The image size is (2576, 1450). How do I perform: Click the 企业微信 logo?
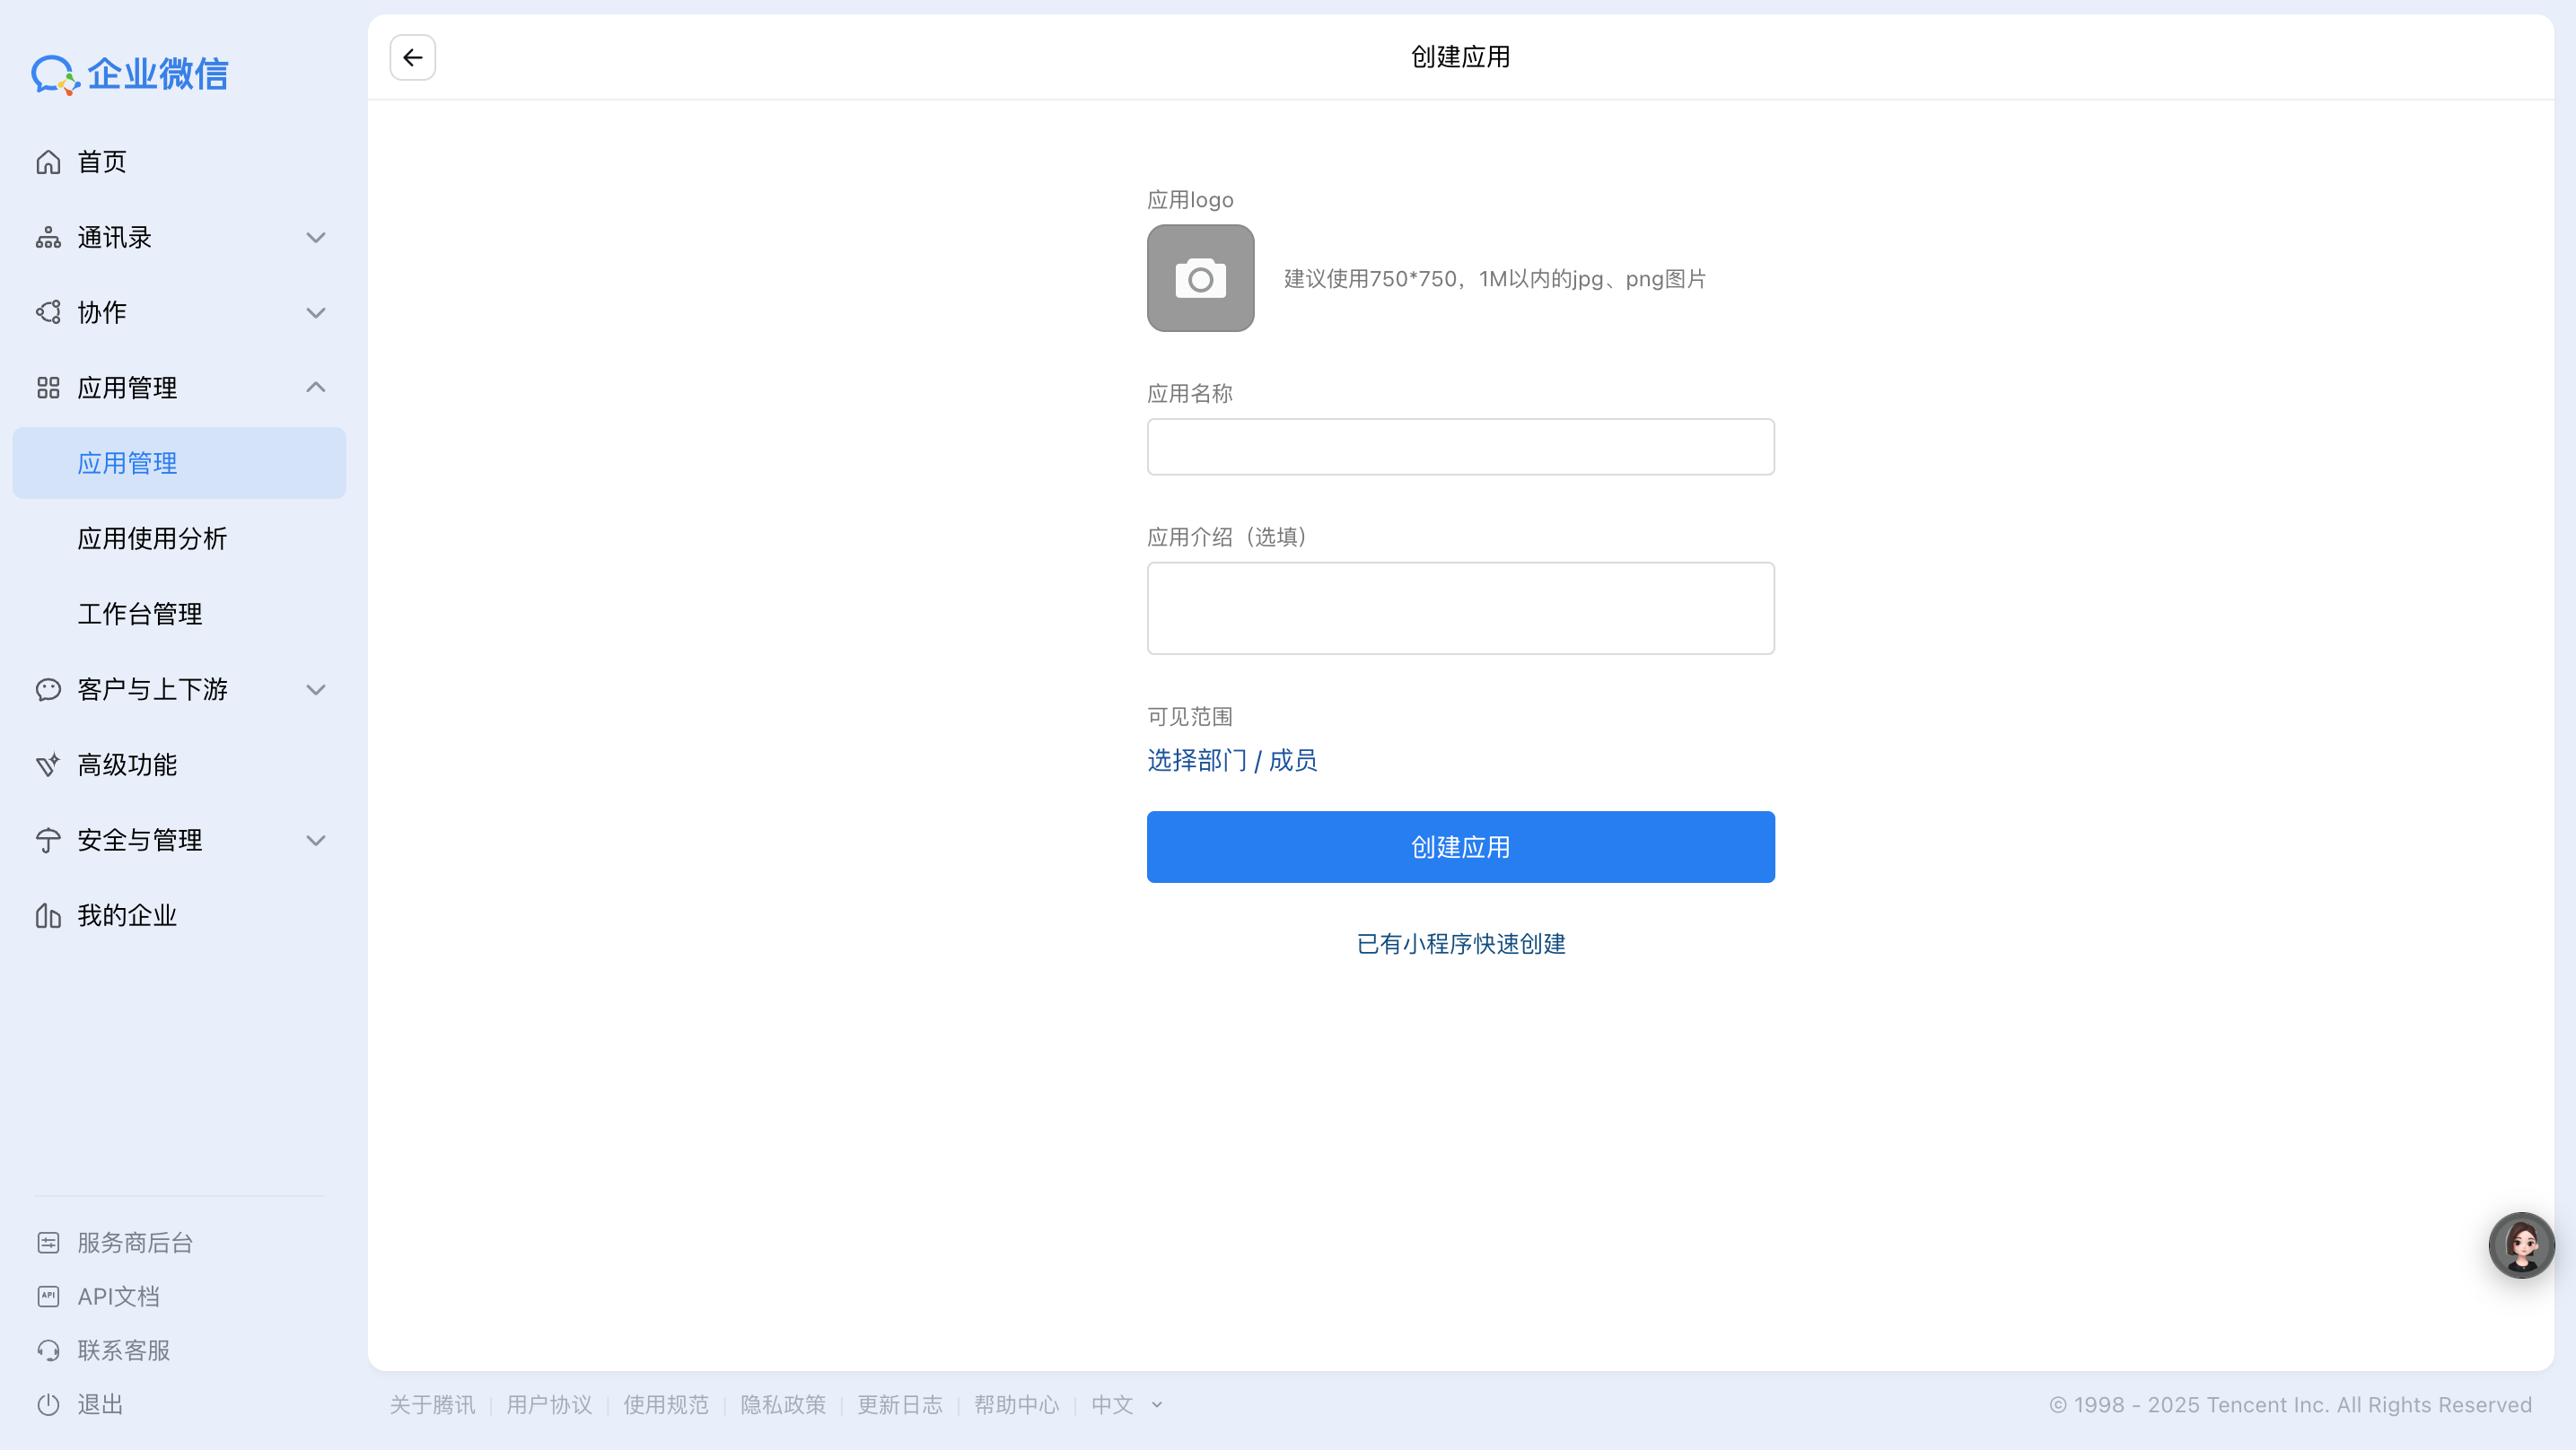[130, 74]
